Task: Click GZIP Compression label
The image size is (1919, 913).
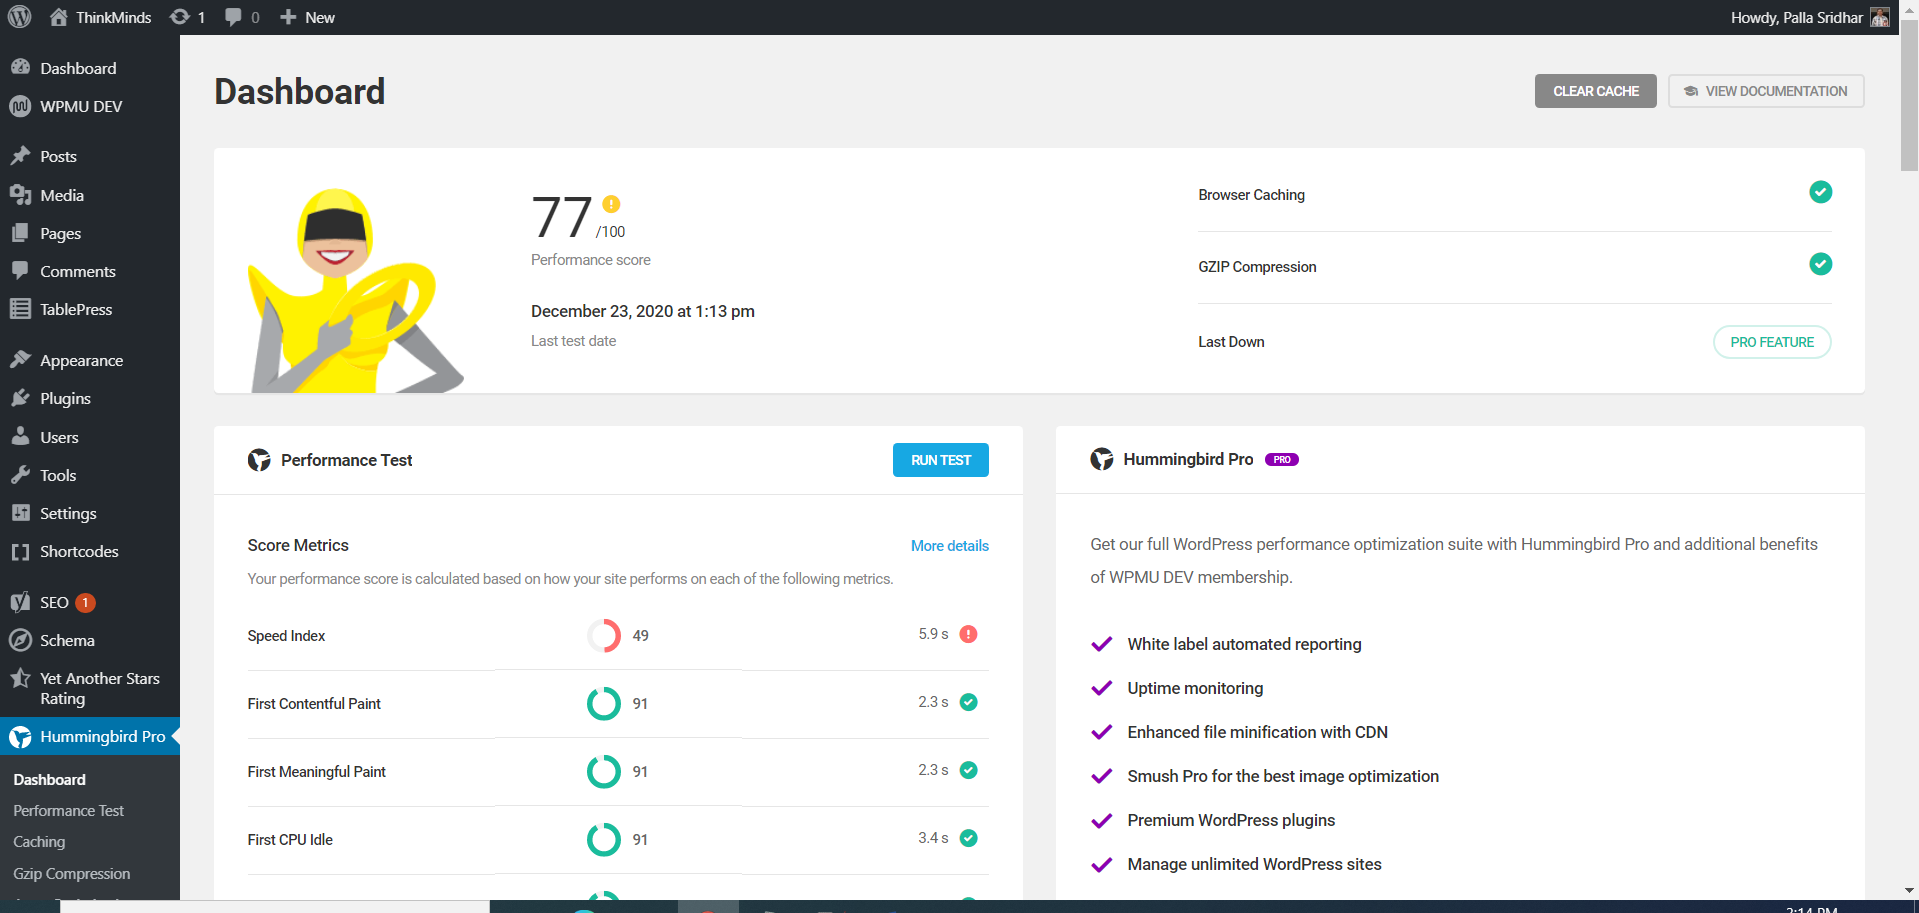Action: tap(1257, 267)
